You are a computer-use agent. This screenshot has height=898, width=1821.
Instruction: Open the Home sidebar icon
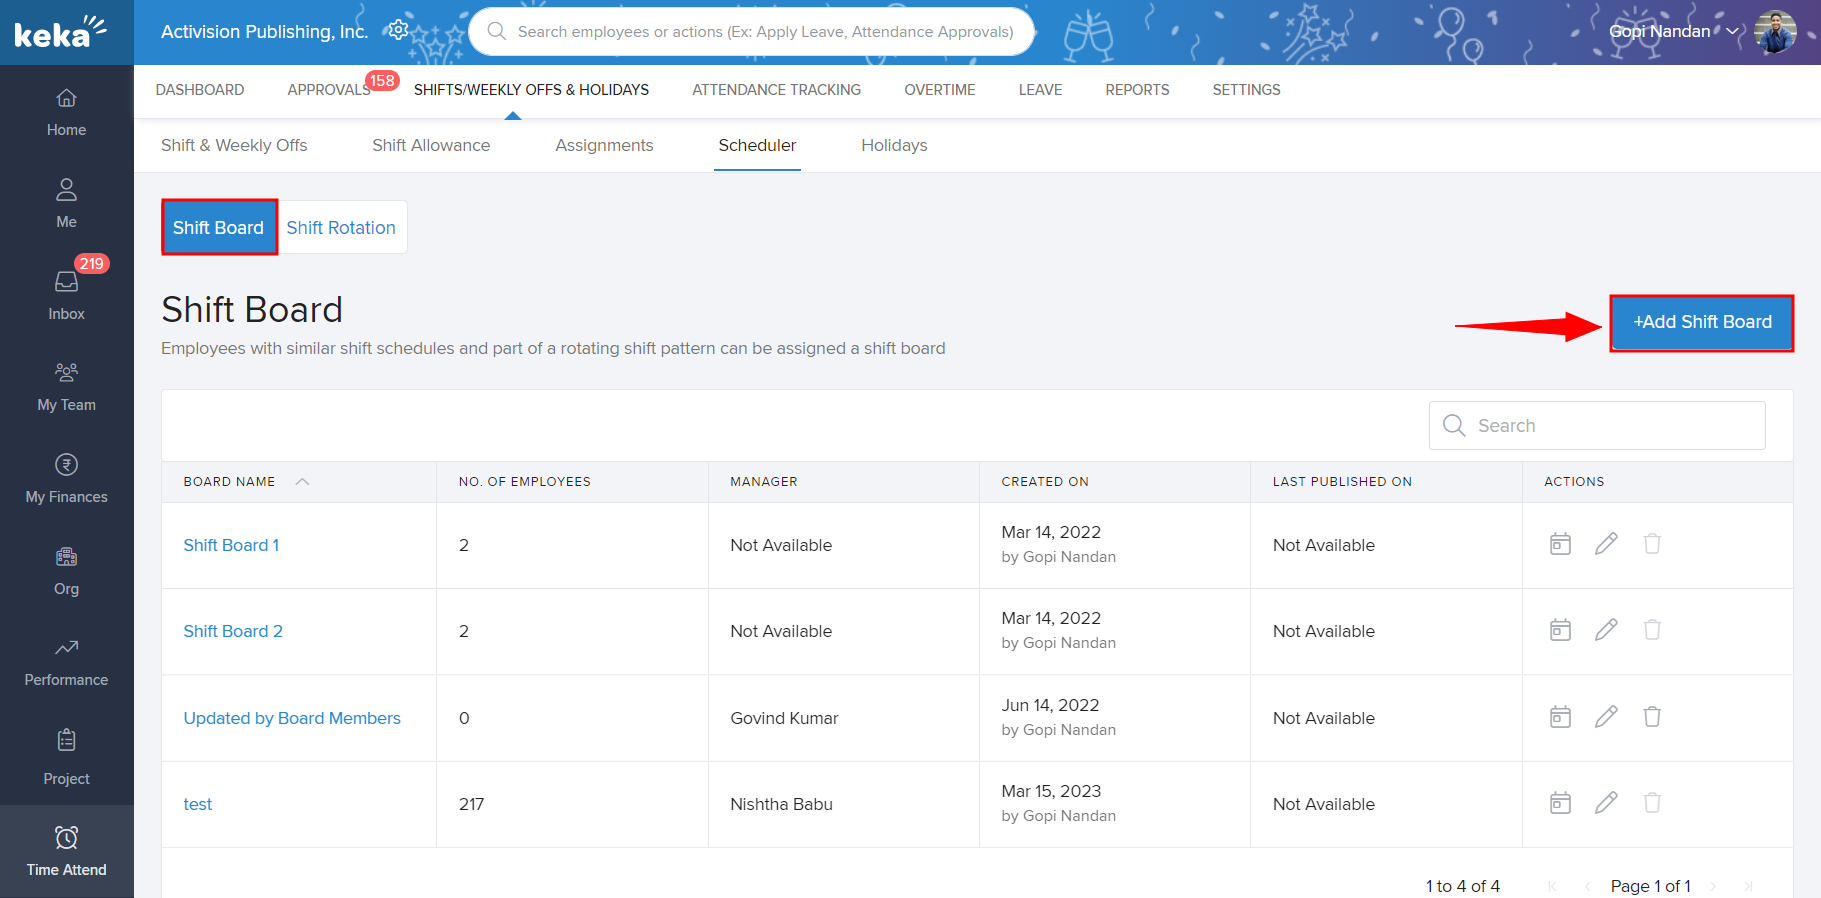[66, 99]
